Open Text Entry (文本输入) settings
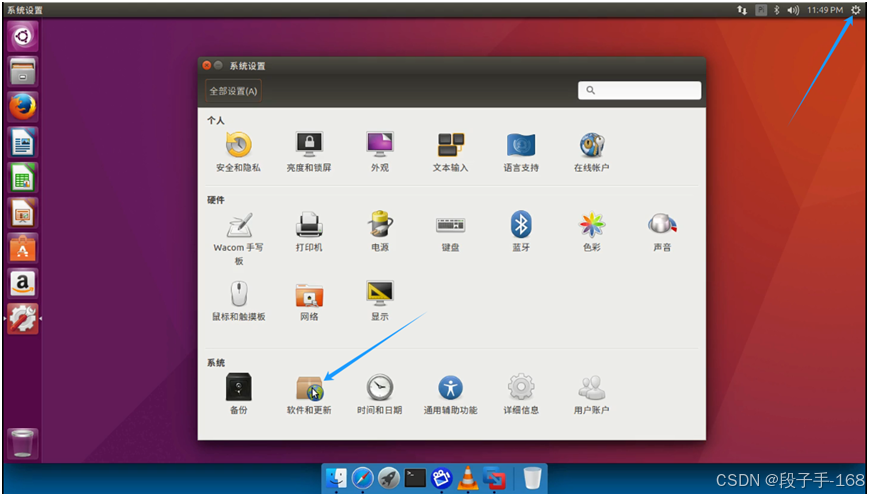 point(451,152)
